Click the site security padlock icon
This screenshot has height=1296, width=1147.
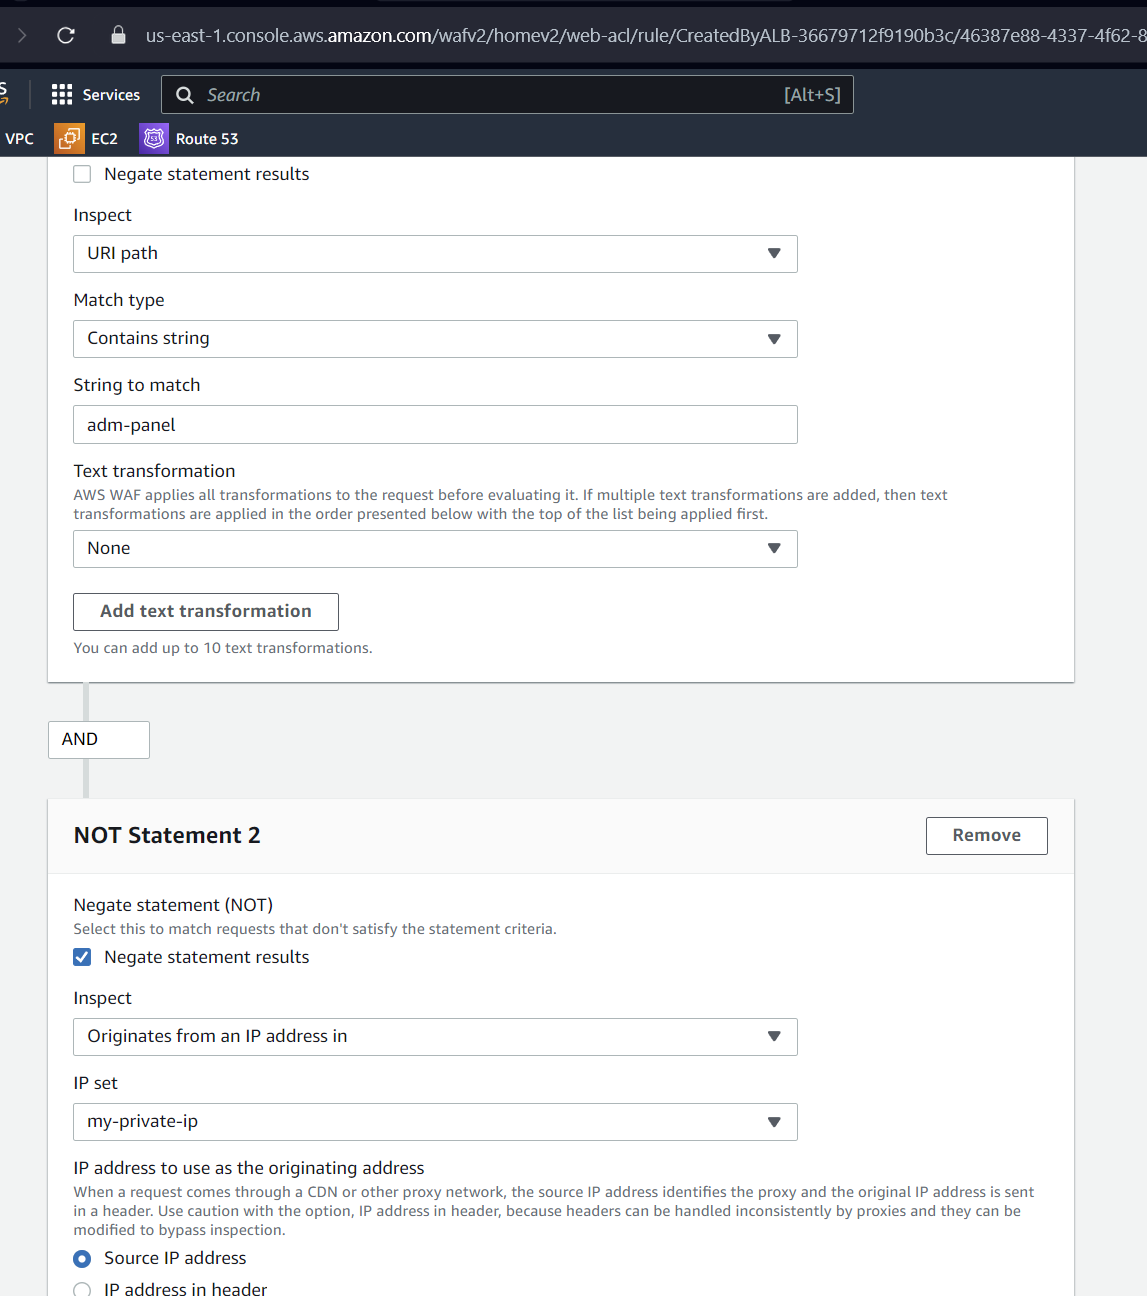coord(118,36)
